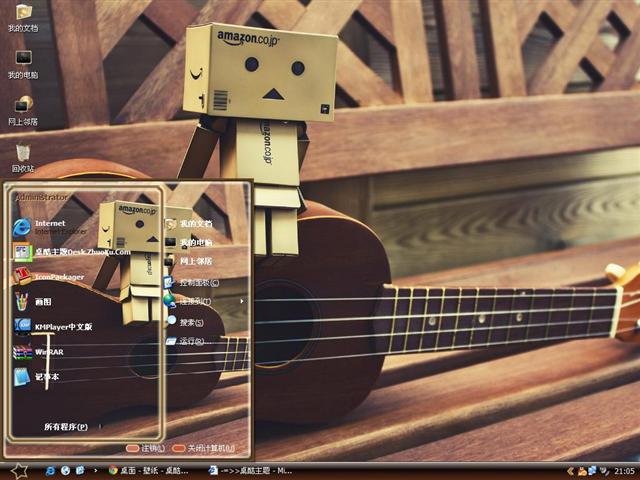This screenshot has height=480, width=640.
Task: Expand 所有程序(P) program list
Action: click(x=68, y=427)
